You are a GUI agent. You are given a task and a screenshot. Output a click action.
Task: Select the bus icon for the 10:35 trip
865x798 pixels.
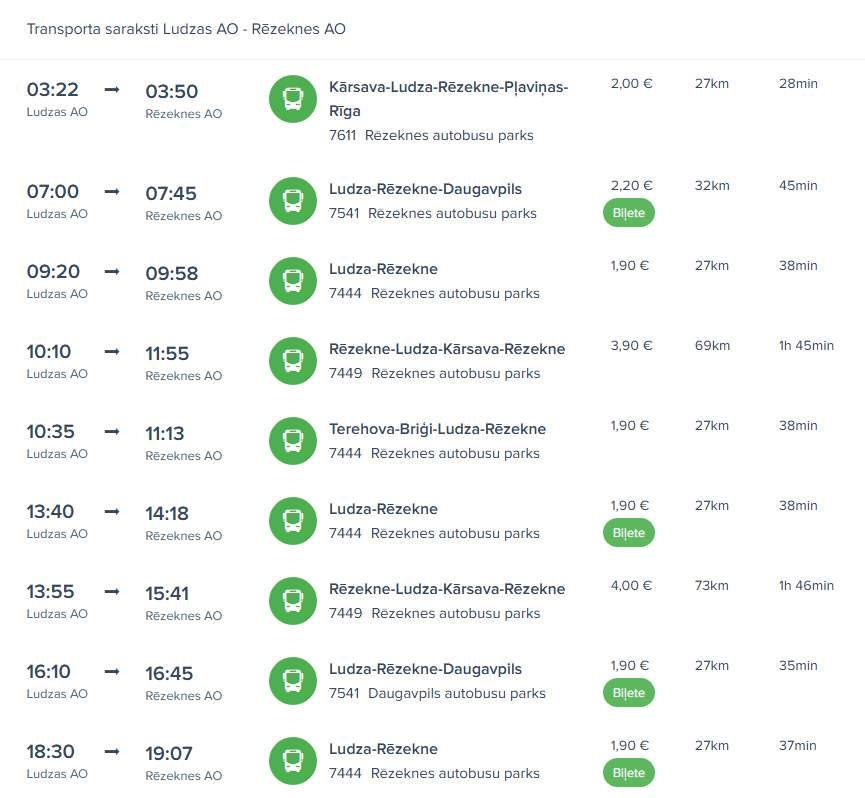coord(293,441)
